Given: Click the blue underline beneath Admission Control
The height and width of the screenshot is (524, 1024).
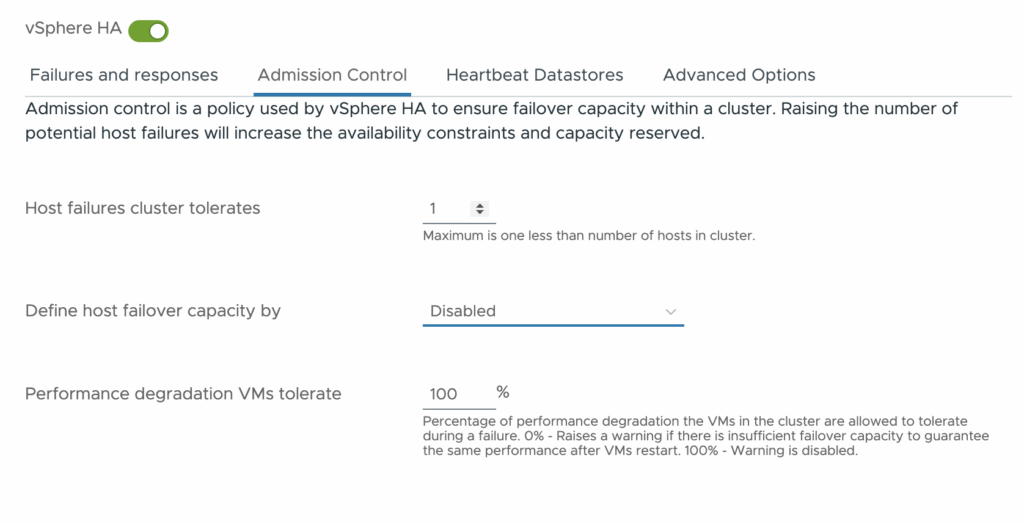Looking at the screenshot, I should [332, 94].
